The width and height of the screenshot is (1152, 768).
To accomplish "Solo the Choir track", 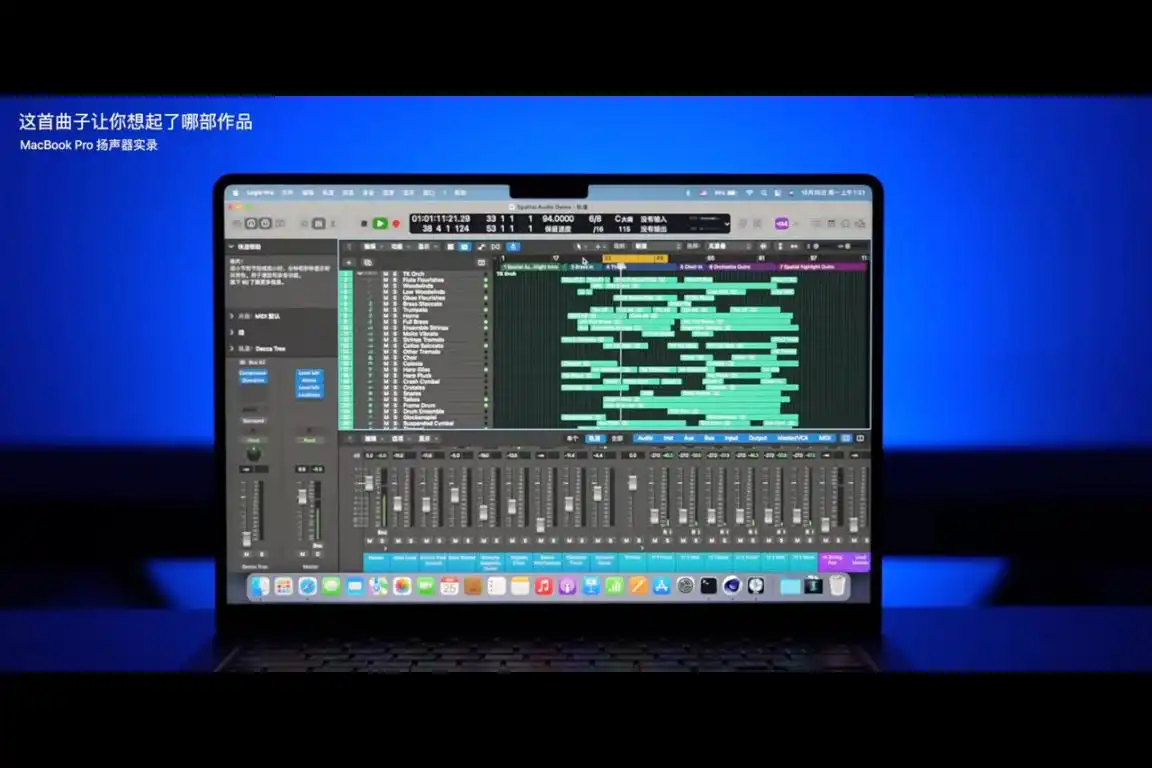I will 395,358.
